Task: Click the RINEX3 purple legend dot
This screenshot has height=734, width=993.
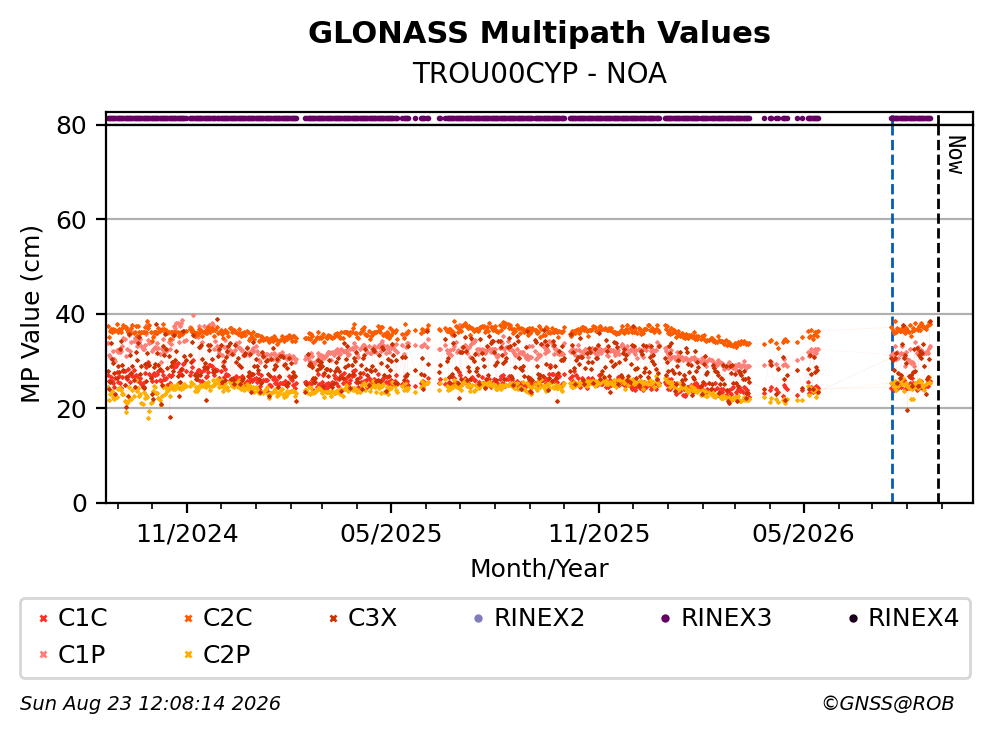Action: click(x=666, y=618)
